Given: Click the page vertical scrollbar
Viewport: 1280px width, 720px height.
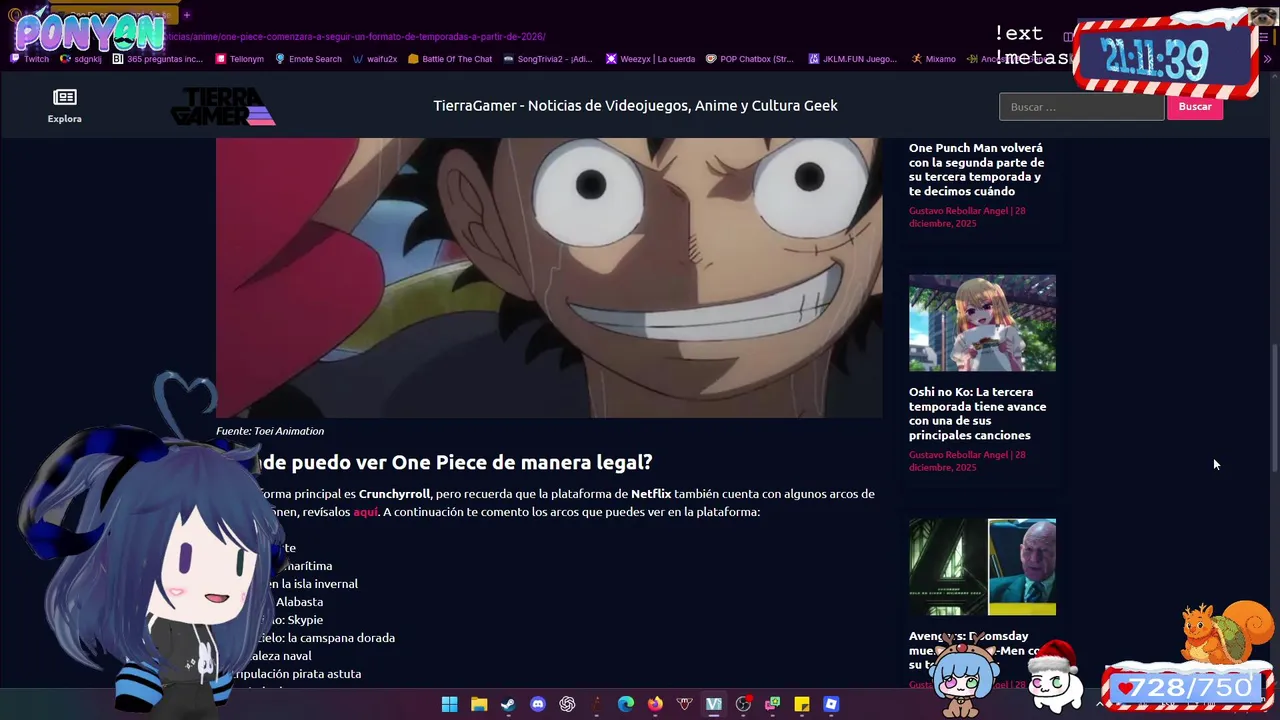Looking at the screenshot, I should [x=1274, y=408].
